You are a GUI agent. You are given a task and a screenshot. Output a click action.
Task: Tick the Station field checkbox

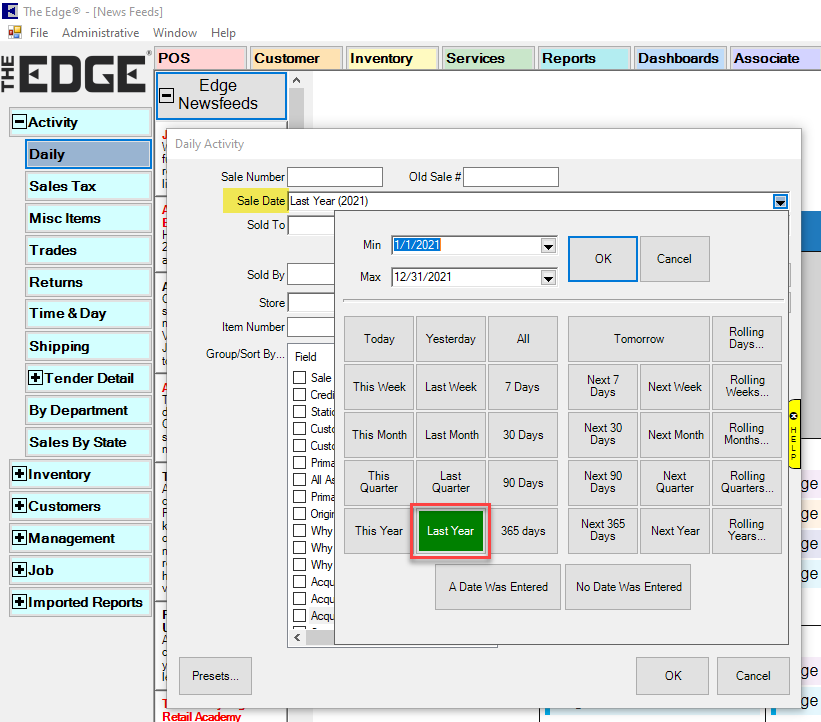(300, 411)
